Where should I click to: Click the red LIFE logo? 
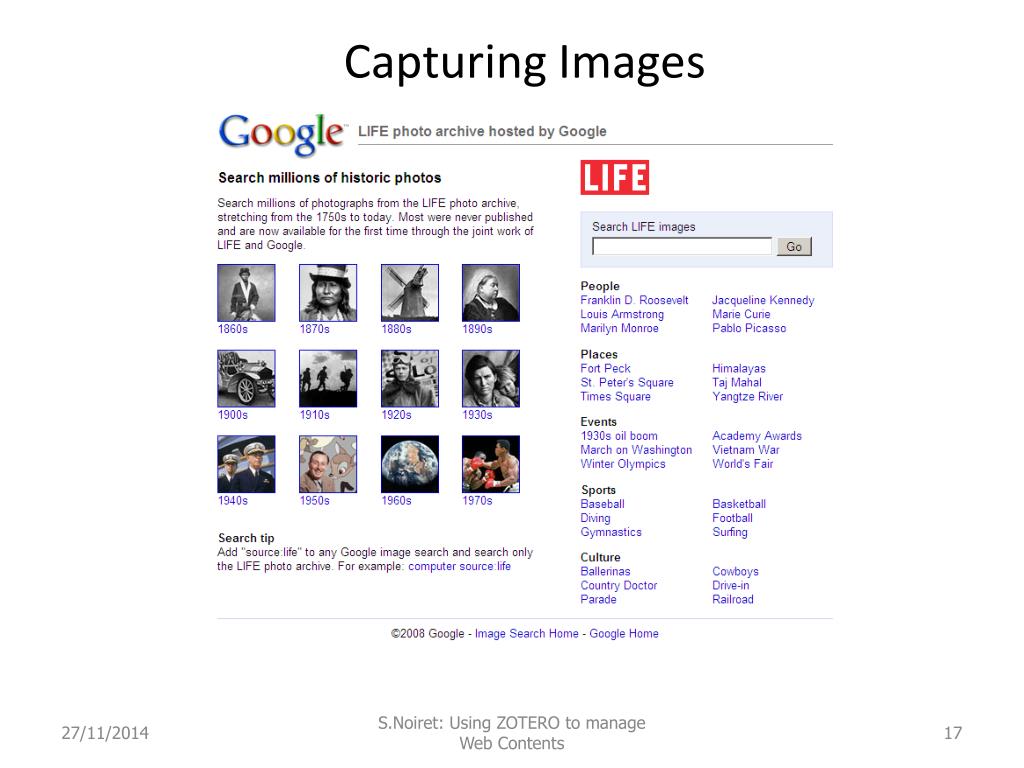(615, 178)
